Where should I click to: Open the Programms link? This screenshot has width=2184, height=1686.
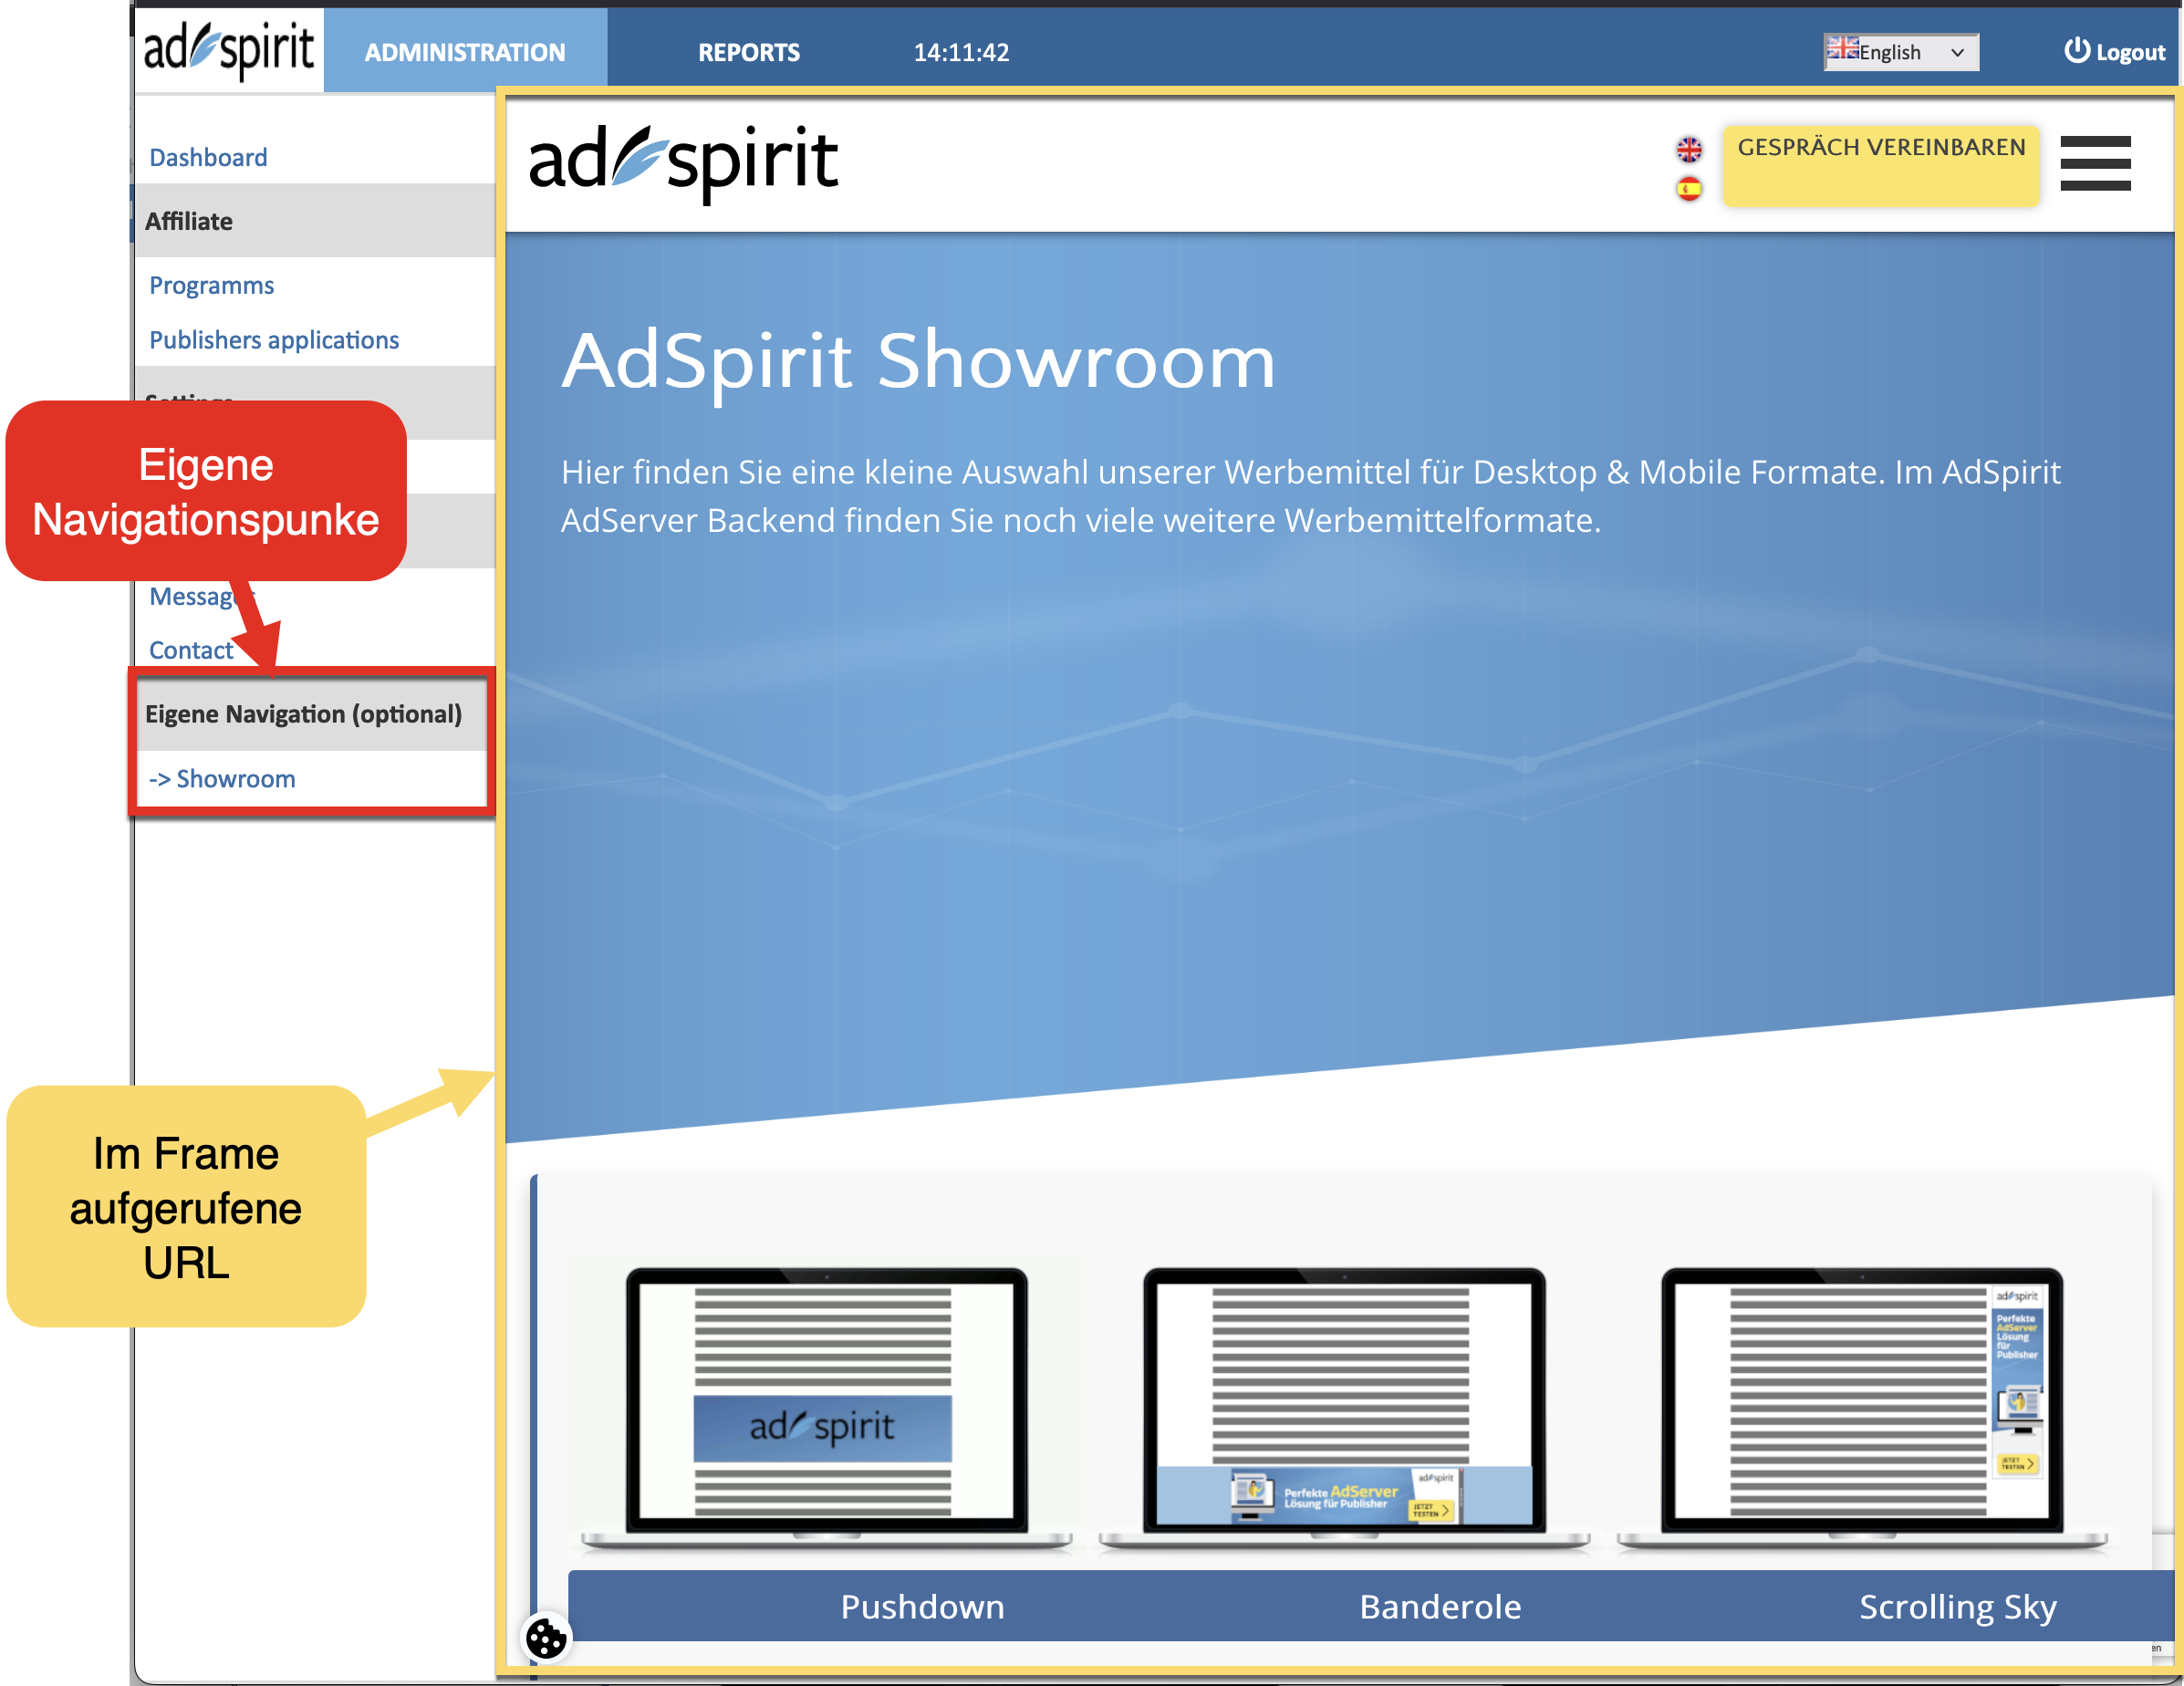(211, 285)
